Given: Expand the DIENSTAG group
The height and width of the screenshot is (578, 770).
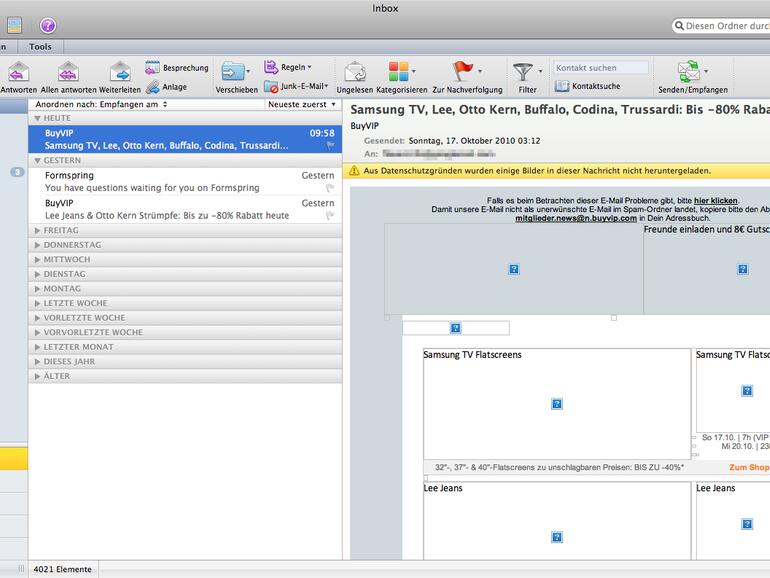Looking at the screenshot, I should [x=37, y=274].
